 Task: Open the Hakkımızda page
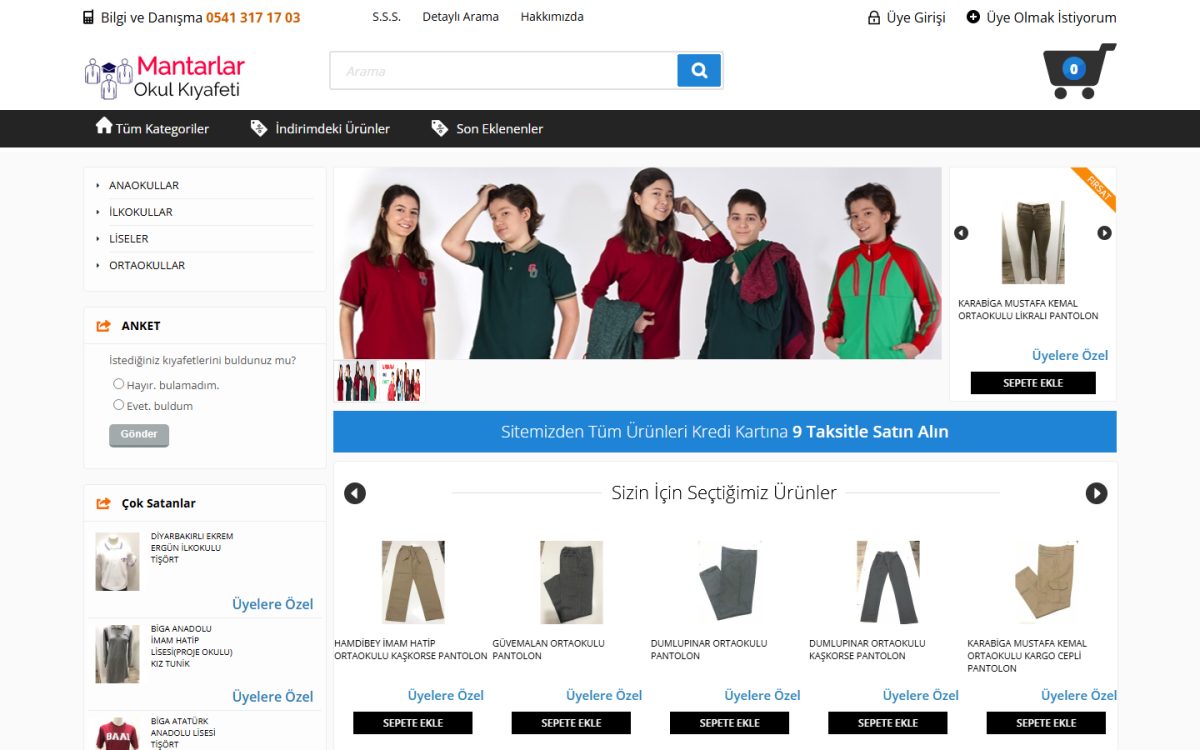(552, 17)
